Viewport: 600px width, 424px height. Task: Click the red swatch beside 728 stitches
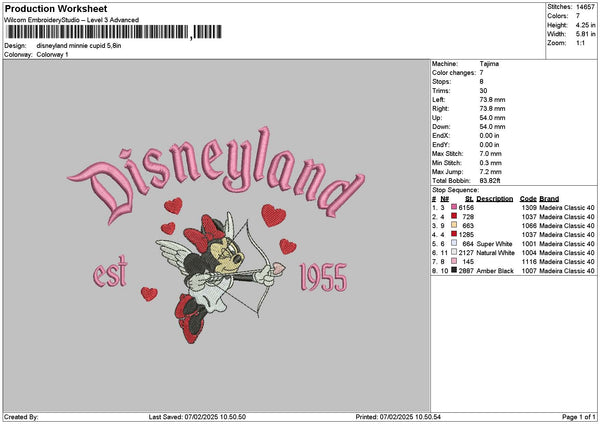454,216
